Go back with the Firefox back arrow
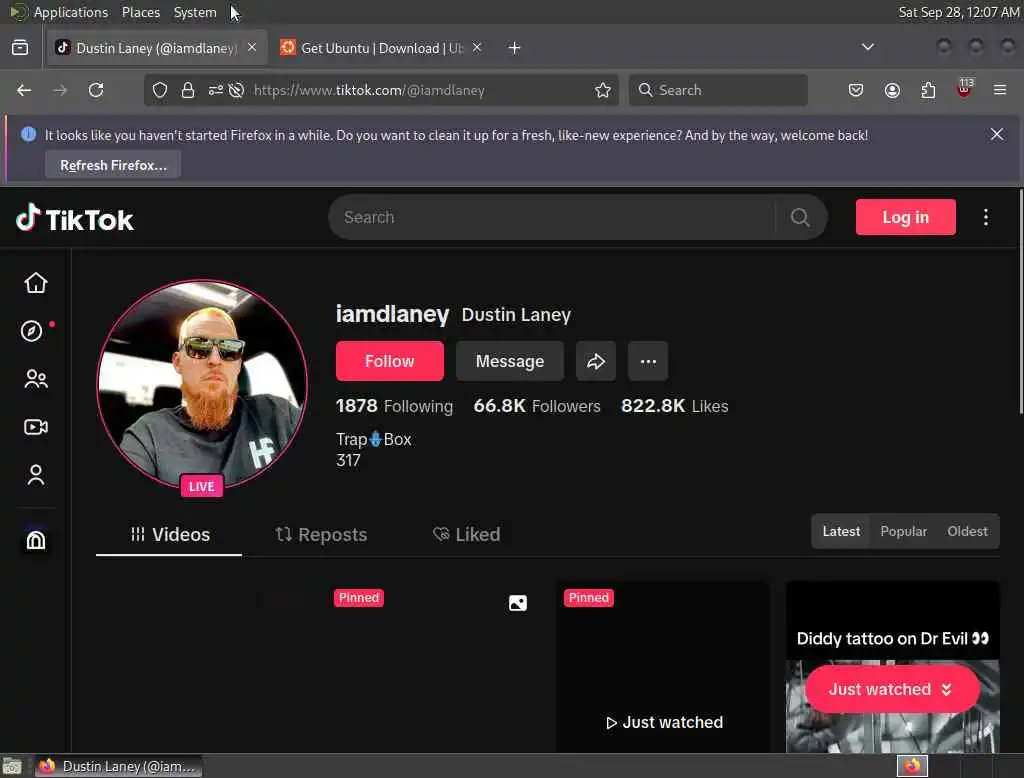Image resolution: width=1024 pixels, height=778 pixels. (24, 90)
